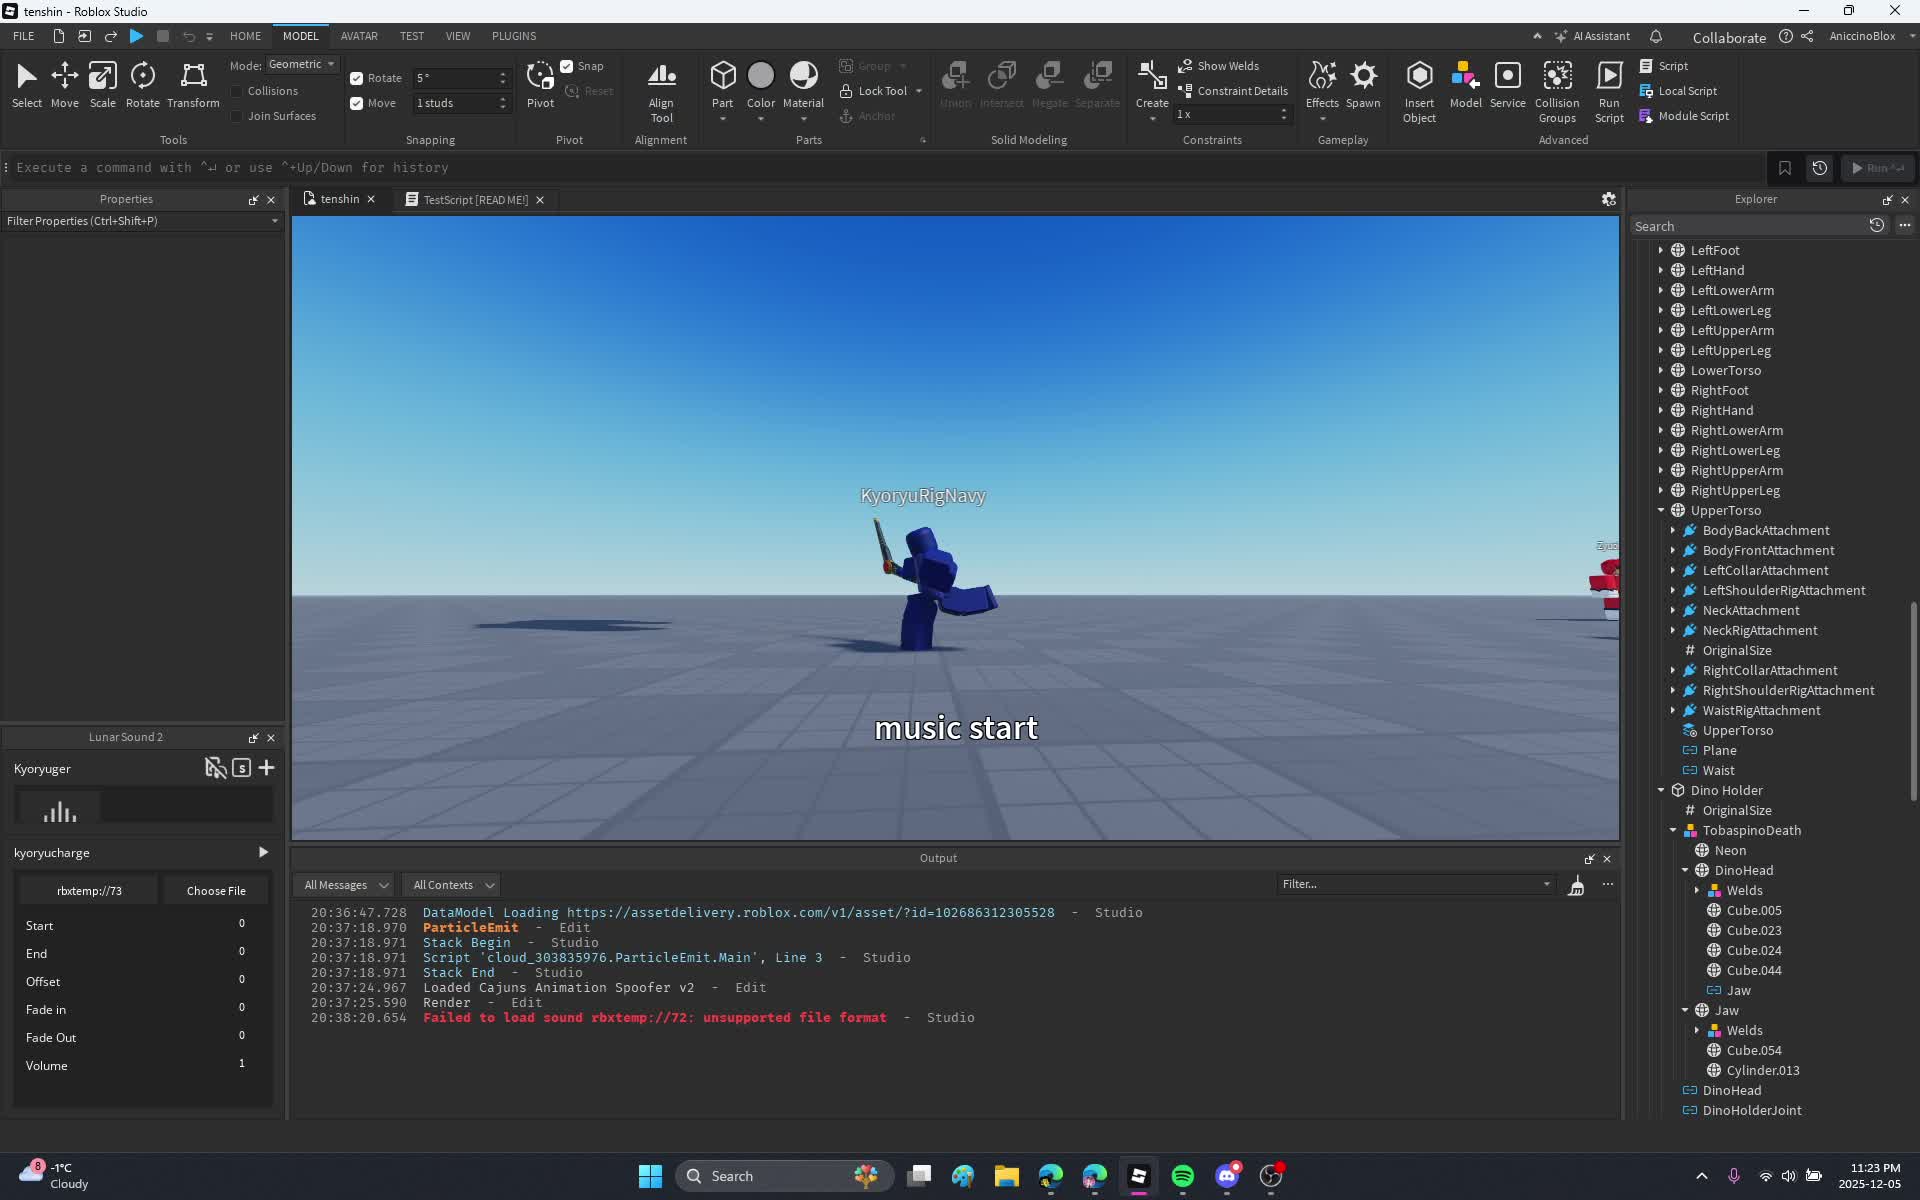
Task: Open Spotify from the taskbar
Action: 1182,1176
